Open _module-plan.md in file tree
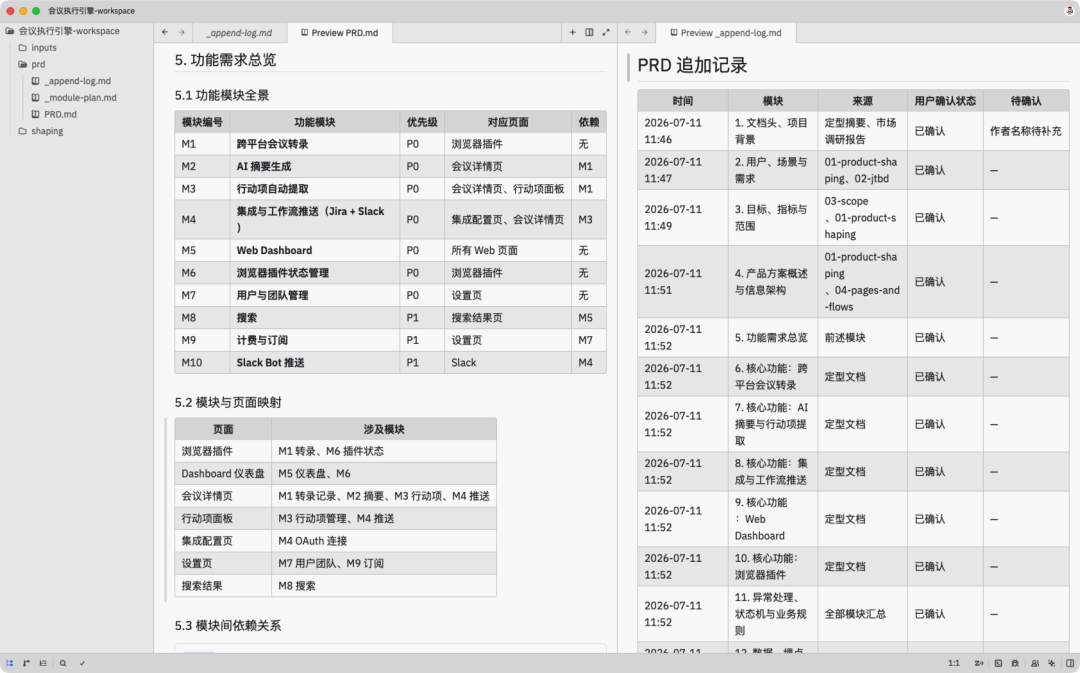The image size is (1080, 673). pos(80,97)
